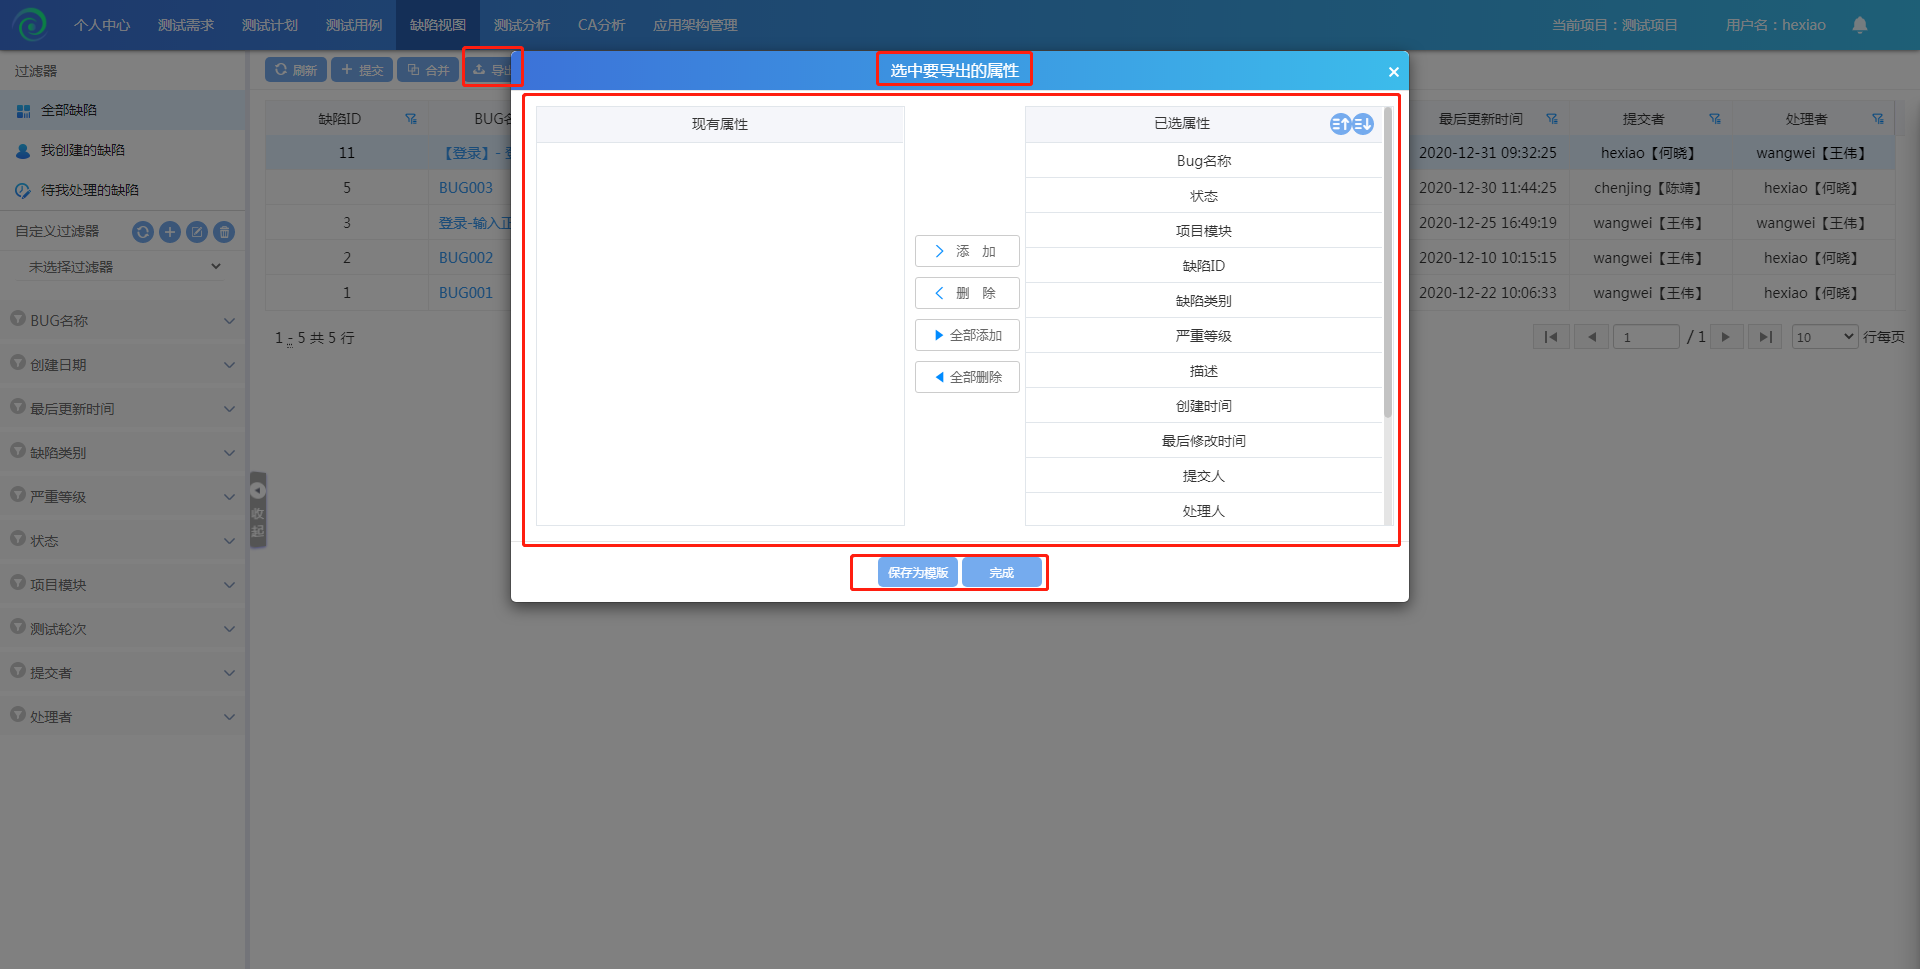The image size is (1920, 969).
Task: Click the 全部添加 button
Action: point(967,335)
